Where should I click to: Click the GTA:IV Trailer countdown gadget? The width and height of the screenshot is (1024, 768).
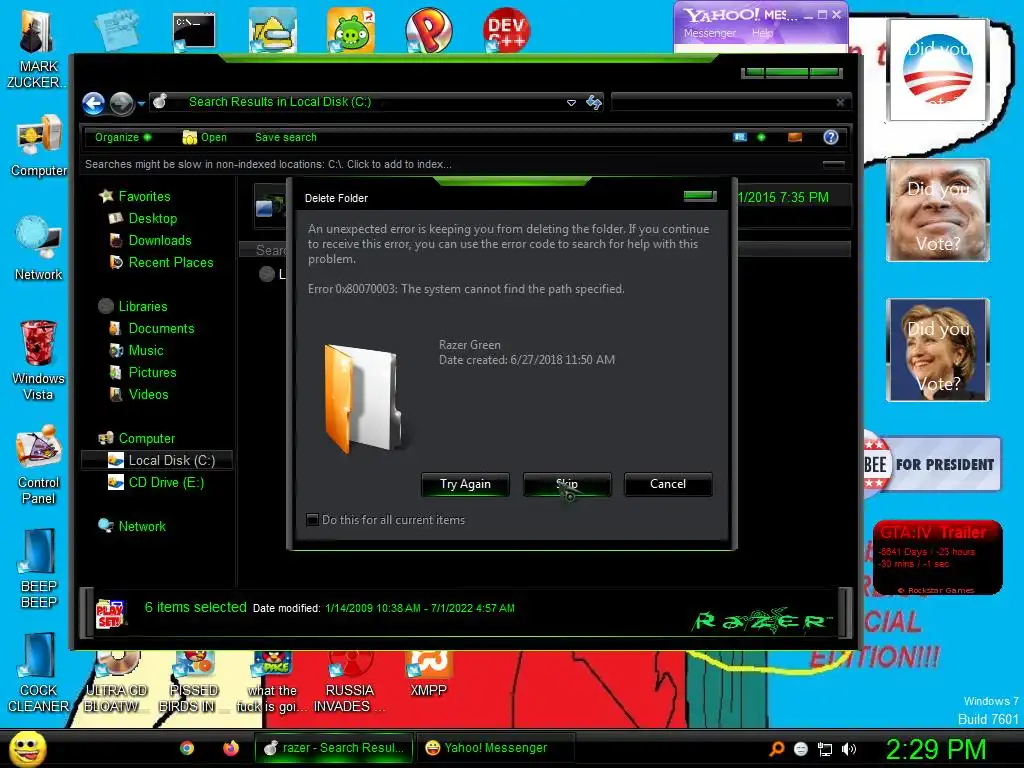(x=937, y=557)
